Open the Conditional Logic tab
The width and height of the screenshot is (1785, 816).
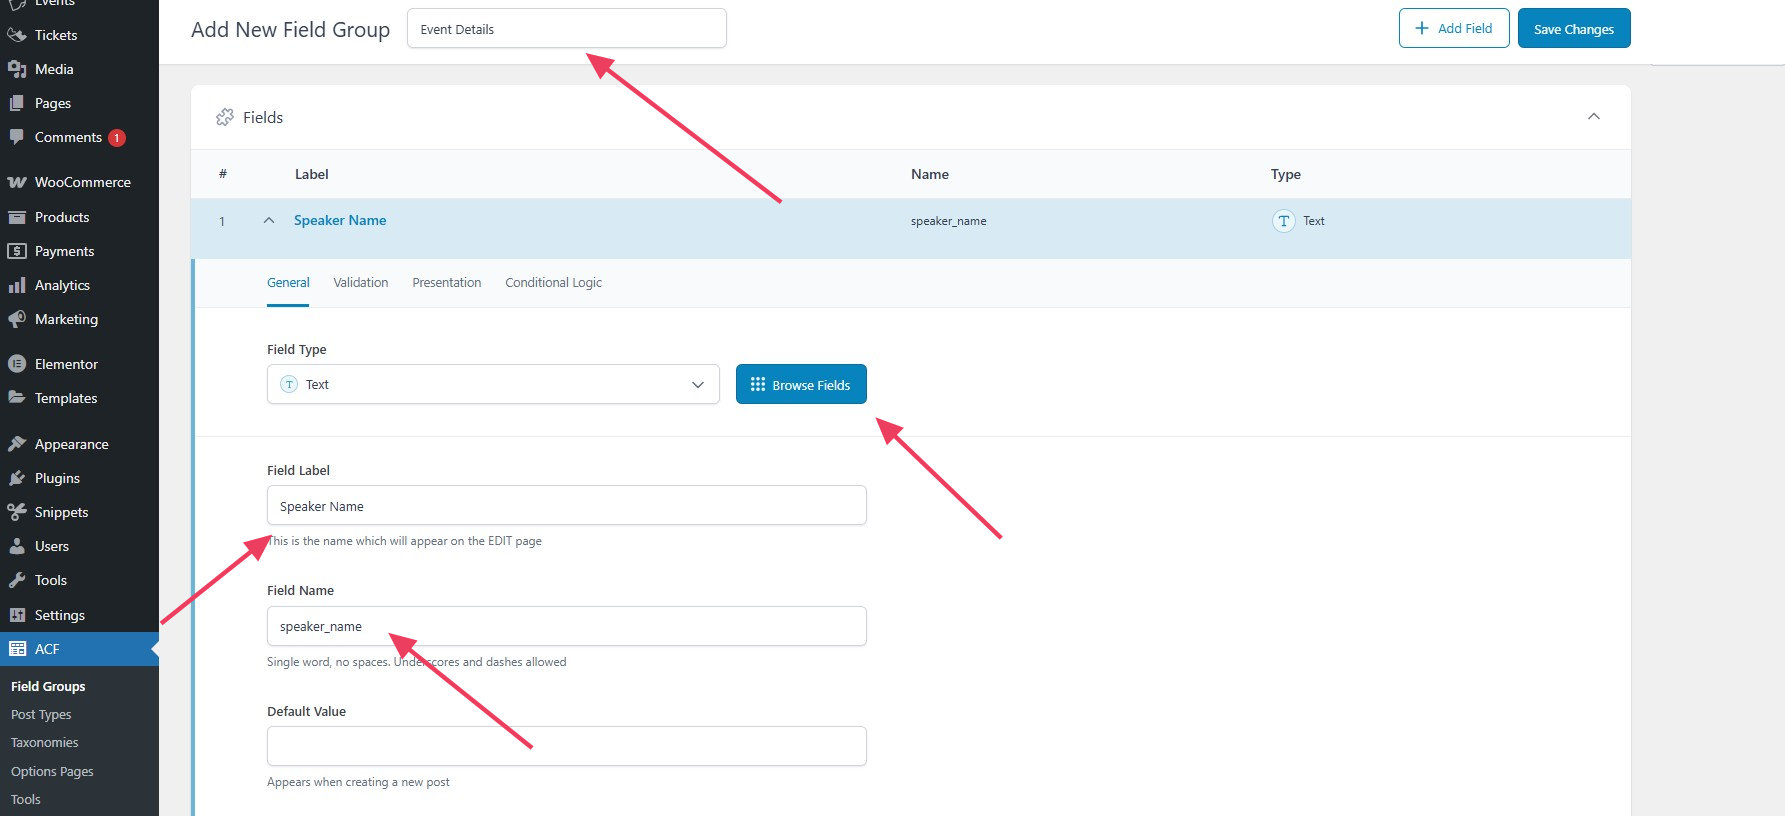553,283
